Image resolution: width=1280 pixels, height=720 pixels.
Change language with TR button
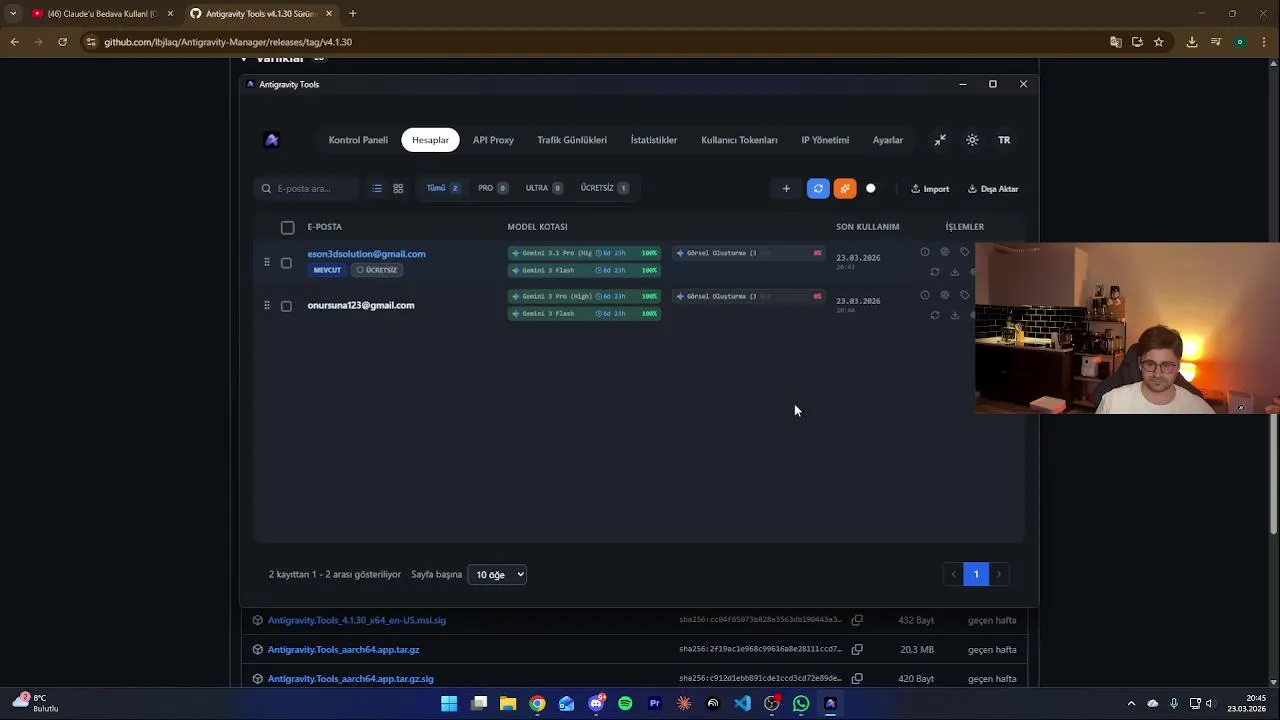[1004, 140]
